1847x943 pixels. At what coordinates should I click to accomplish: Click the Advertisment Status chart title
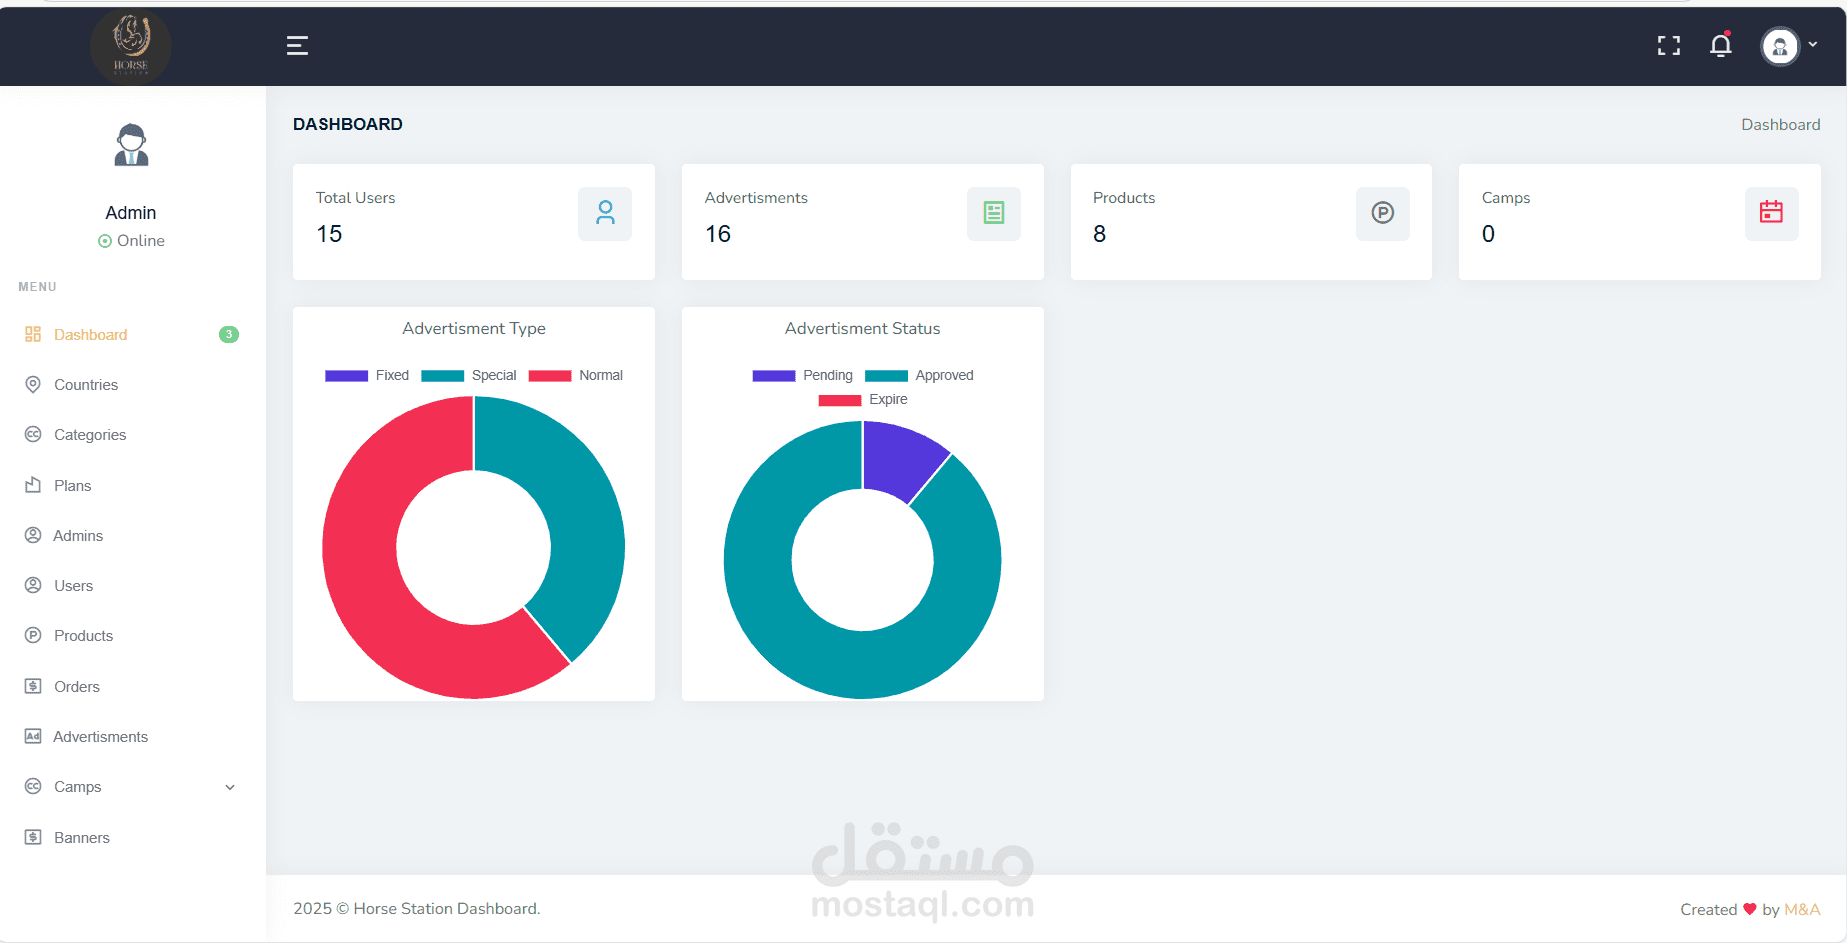(862, 328)
